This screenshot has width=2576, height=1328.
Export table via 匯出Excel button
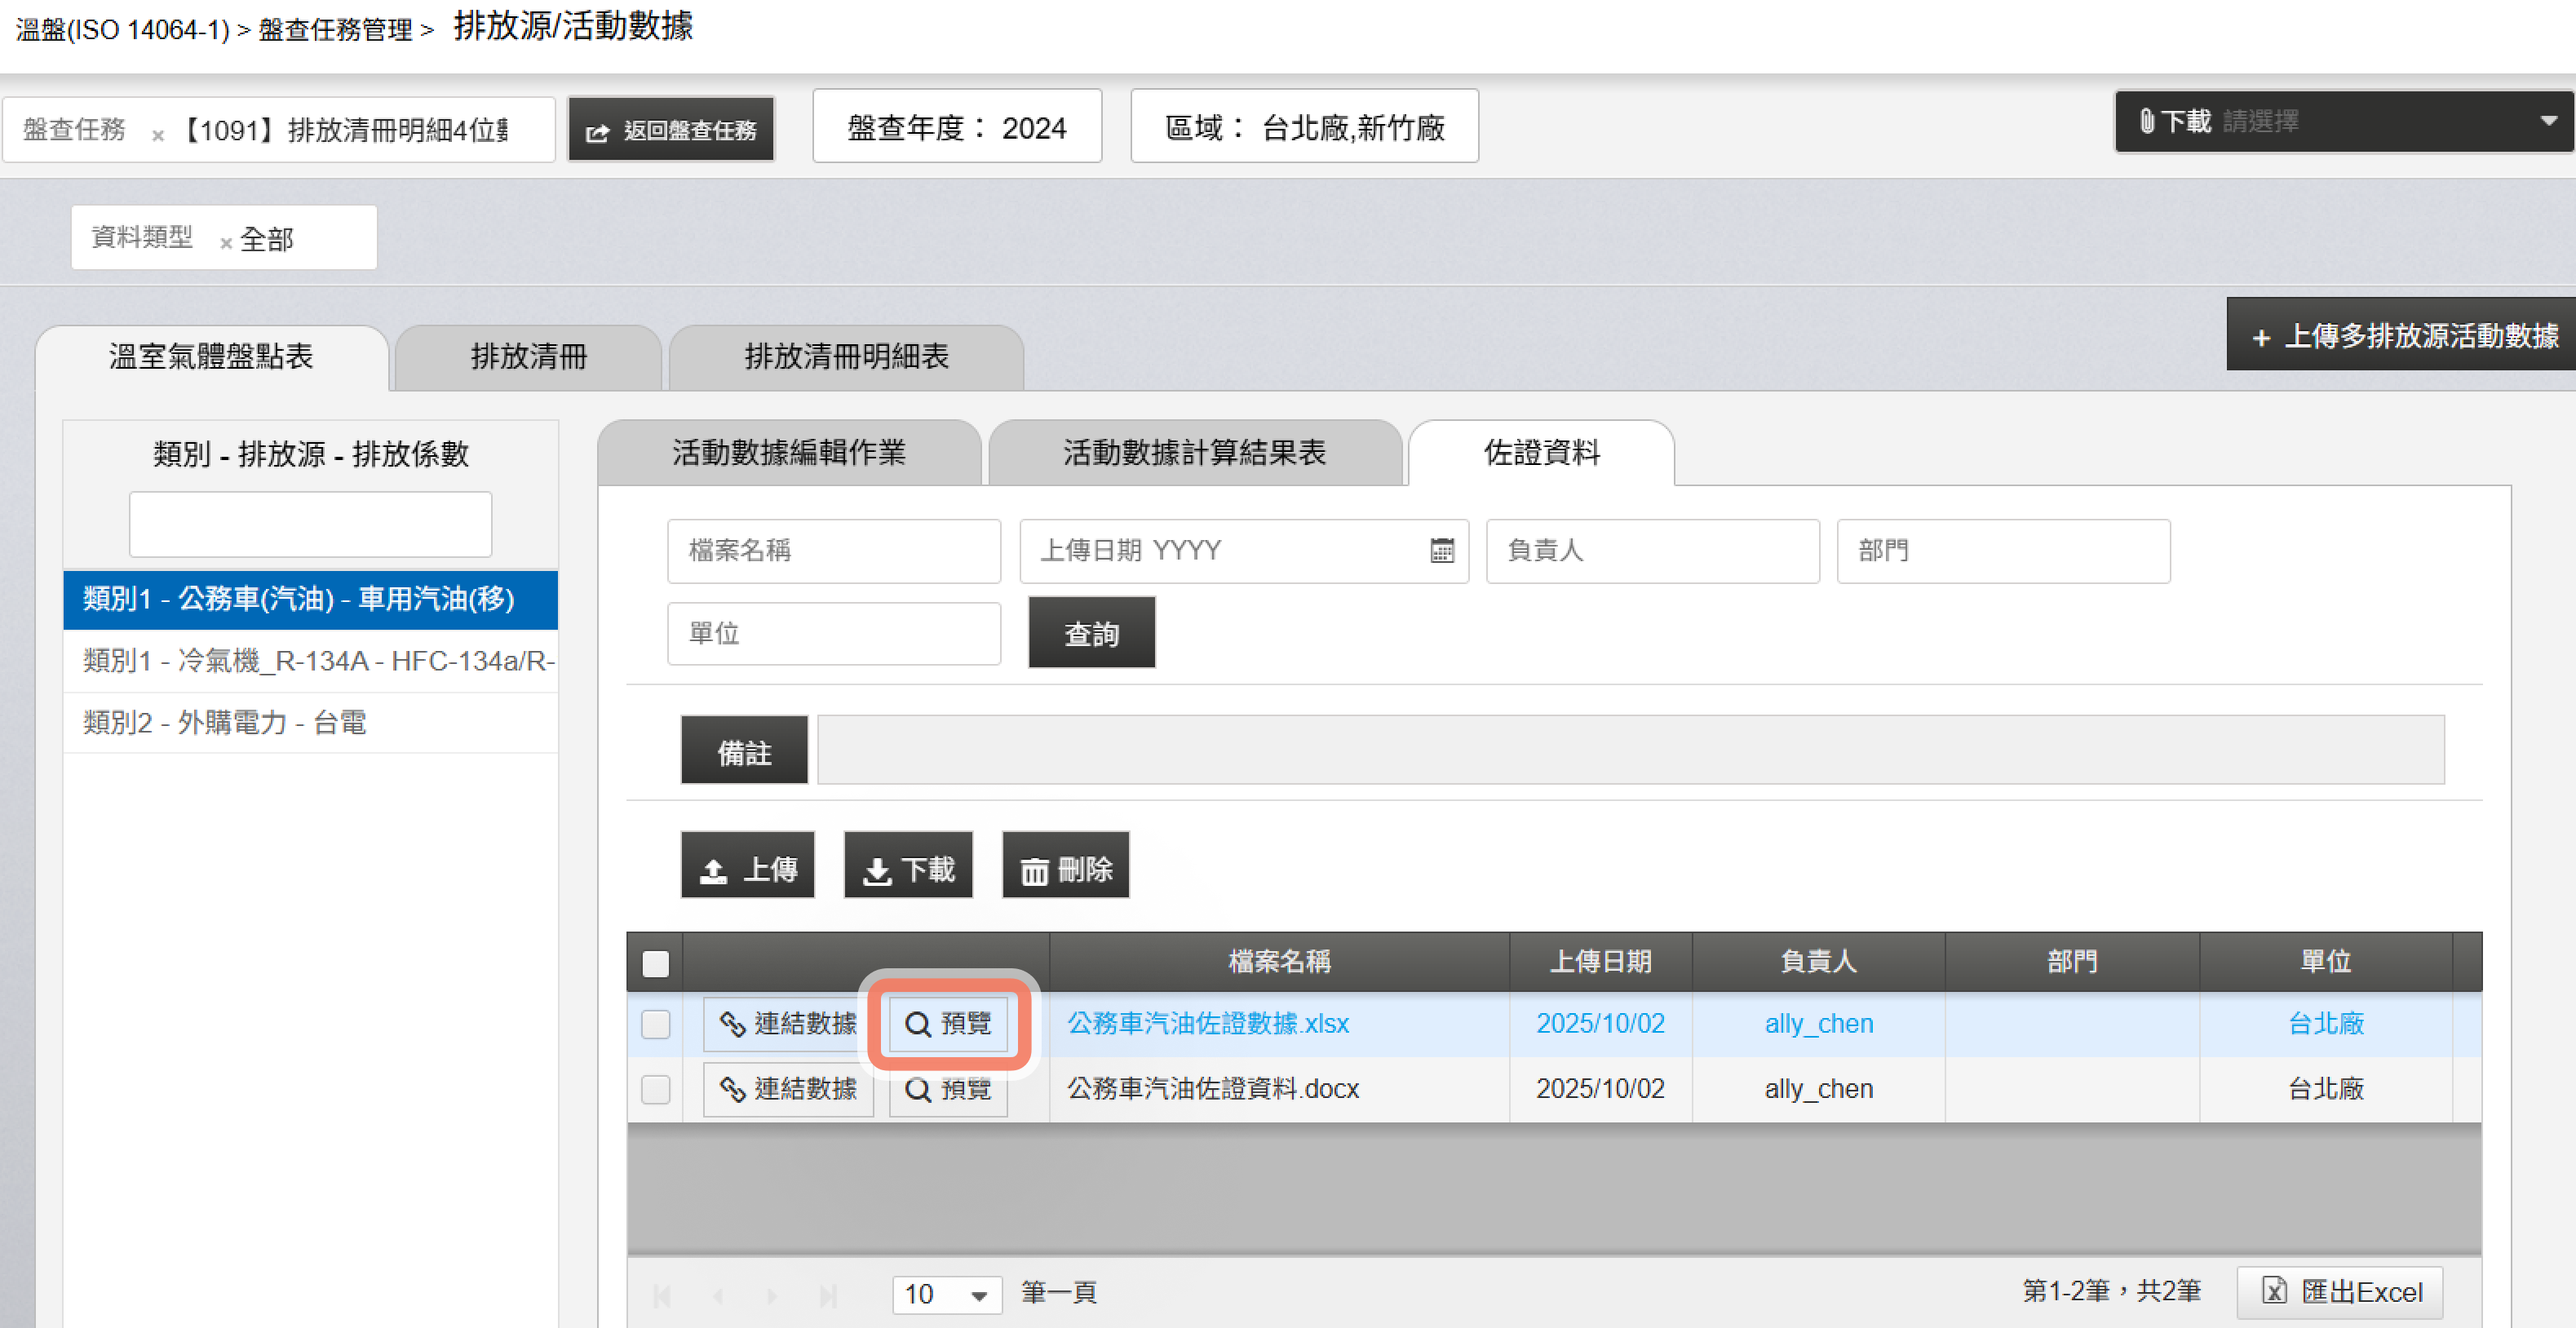tap(2340, 1291)
